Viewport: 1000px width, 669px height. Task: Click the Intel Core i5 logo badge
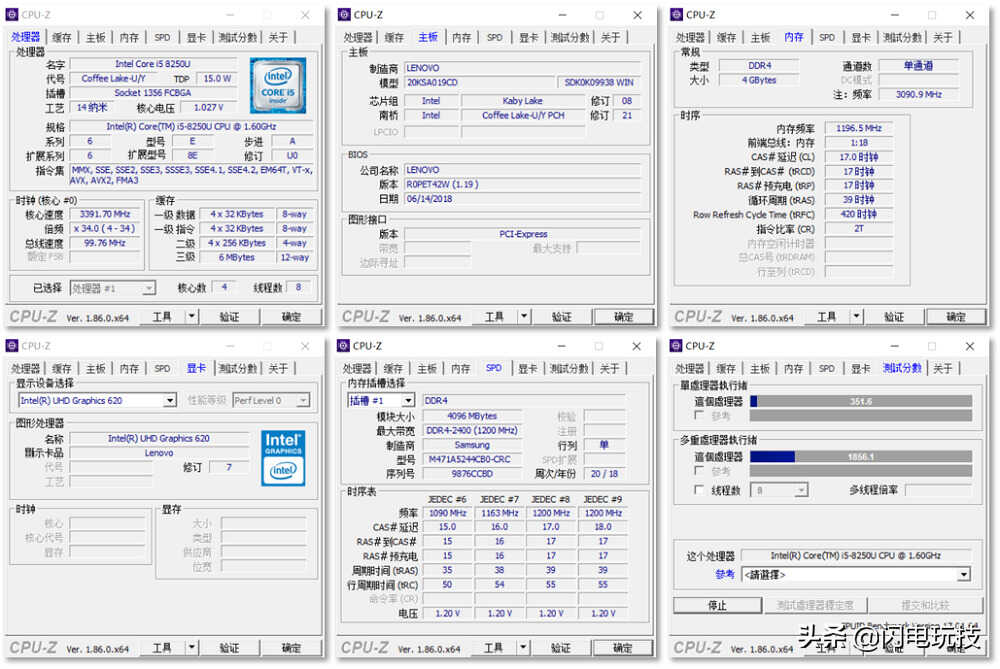tap(278, 86)
